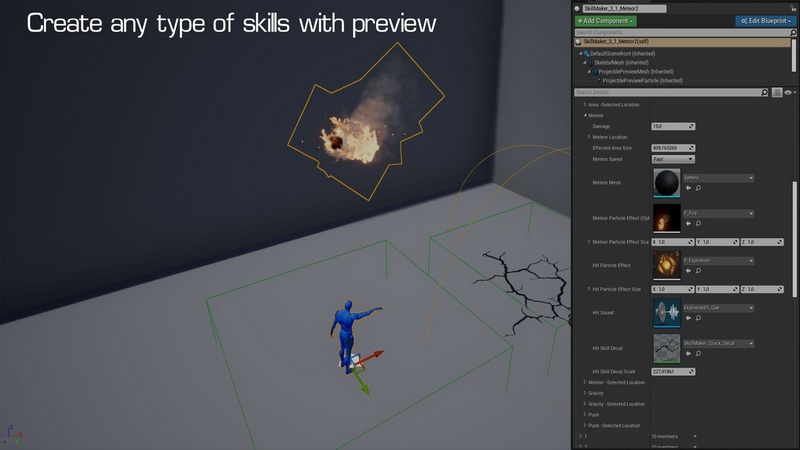Browse to Sphere mesh with magnifier icon
800x450 pixels.
pos(698,187)
